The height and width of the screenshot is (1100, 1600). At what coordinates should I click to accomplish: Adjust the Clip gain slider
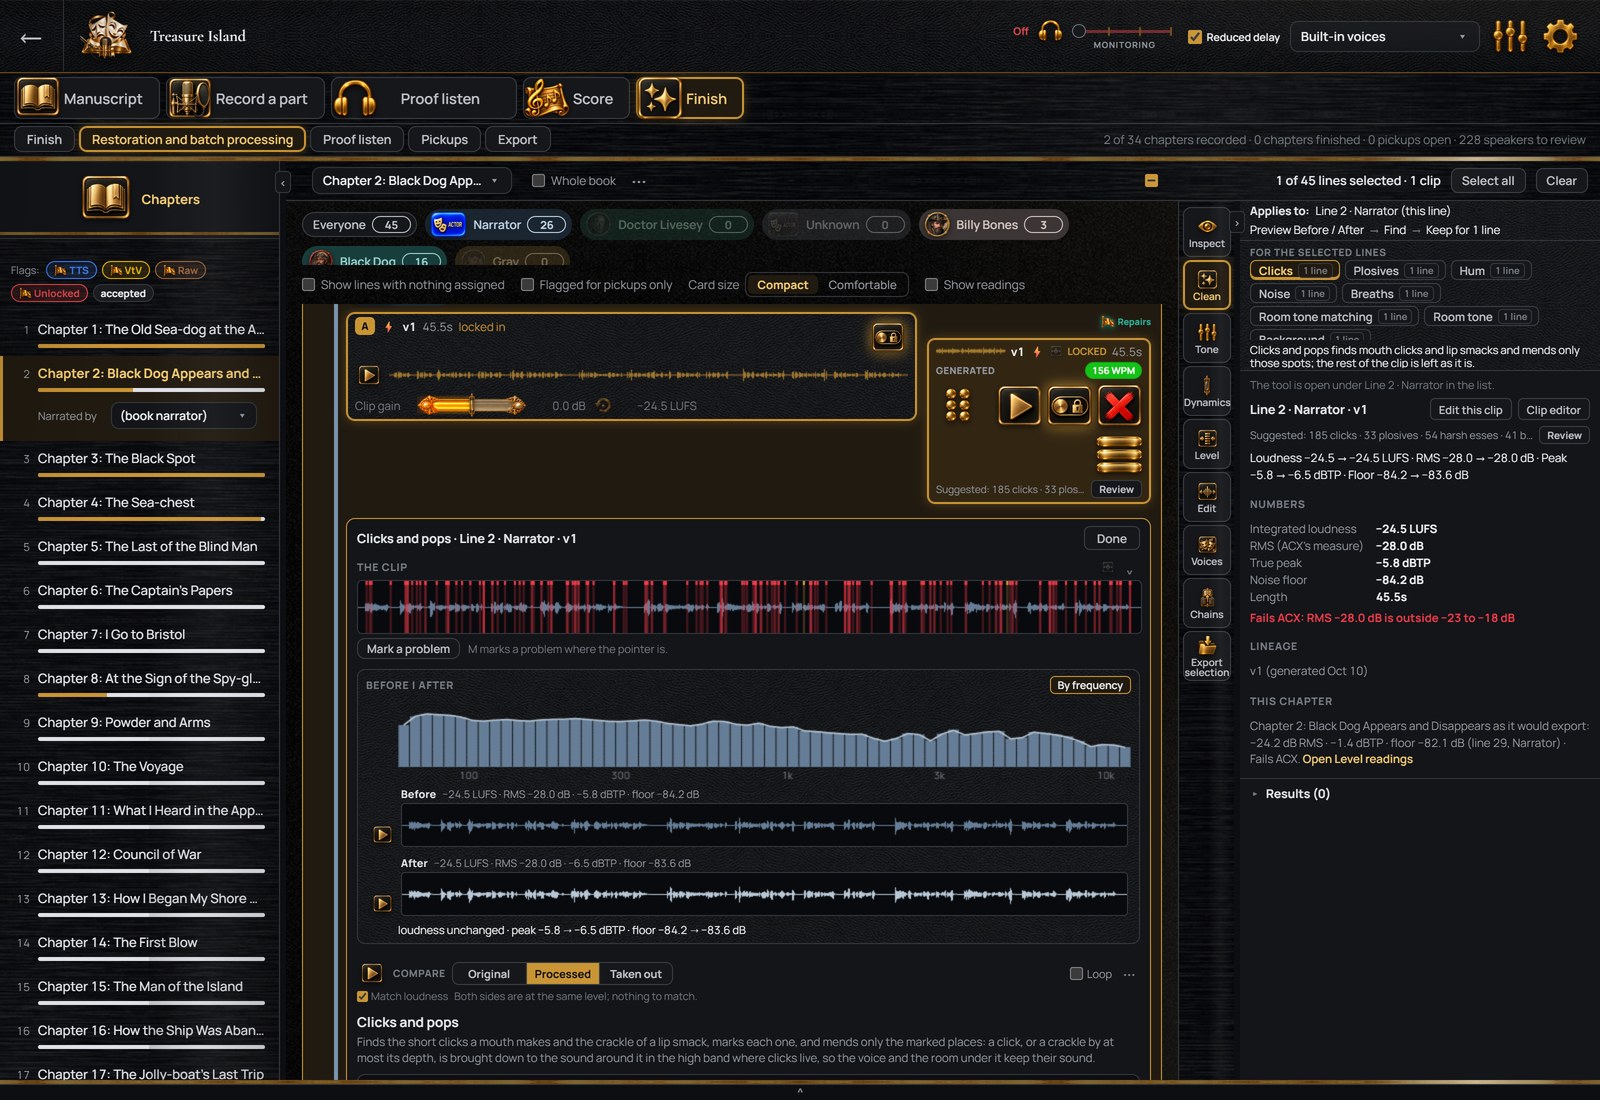[471, 405]
